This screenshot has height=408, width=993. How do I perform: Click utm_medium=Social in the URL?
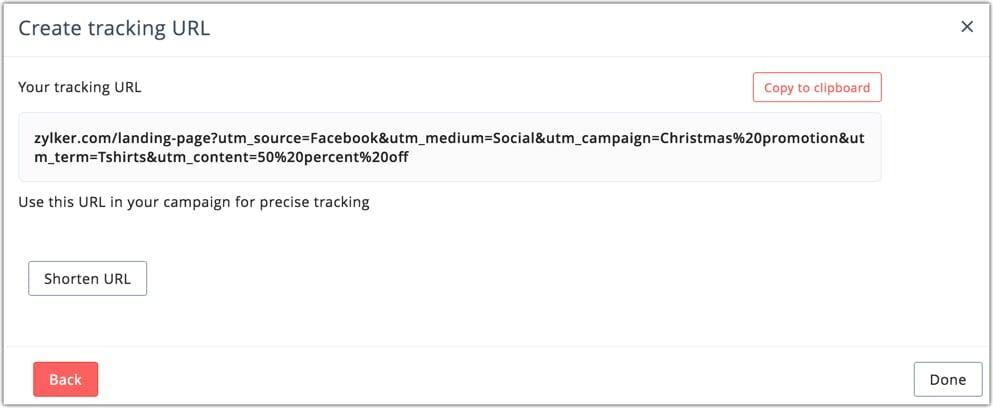(463, 139)
